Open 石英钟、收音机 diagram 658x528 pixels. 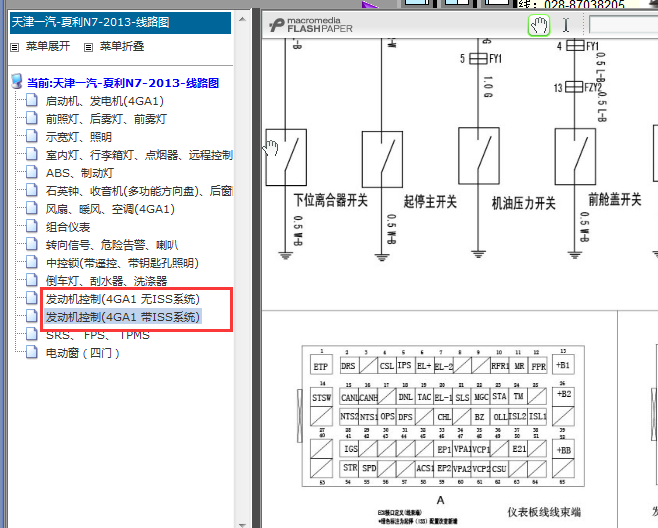click(139, 191)
